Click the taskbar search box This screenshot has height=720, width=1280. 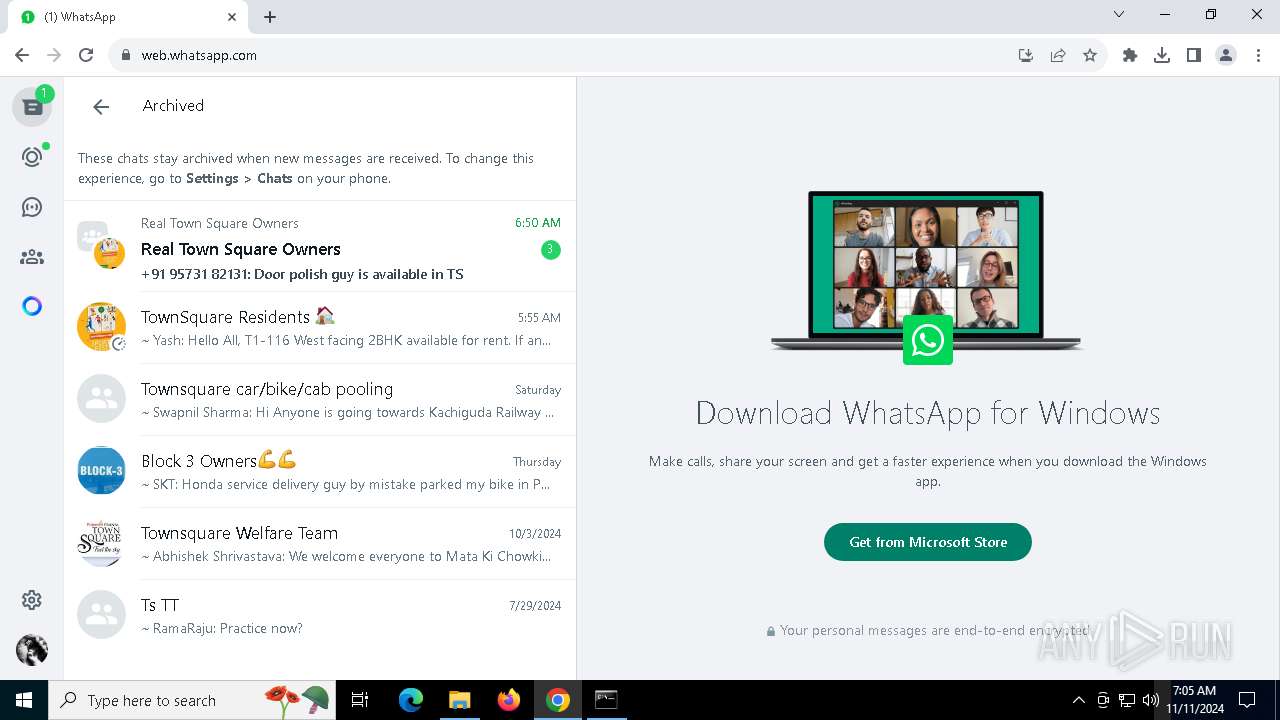(192, 700)
